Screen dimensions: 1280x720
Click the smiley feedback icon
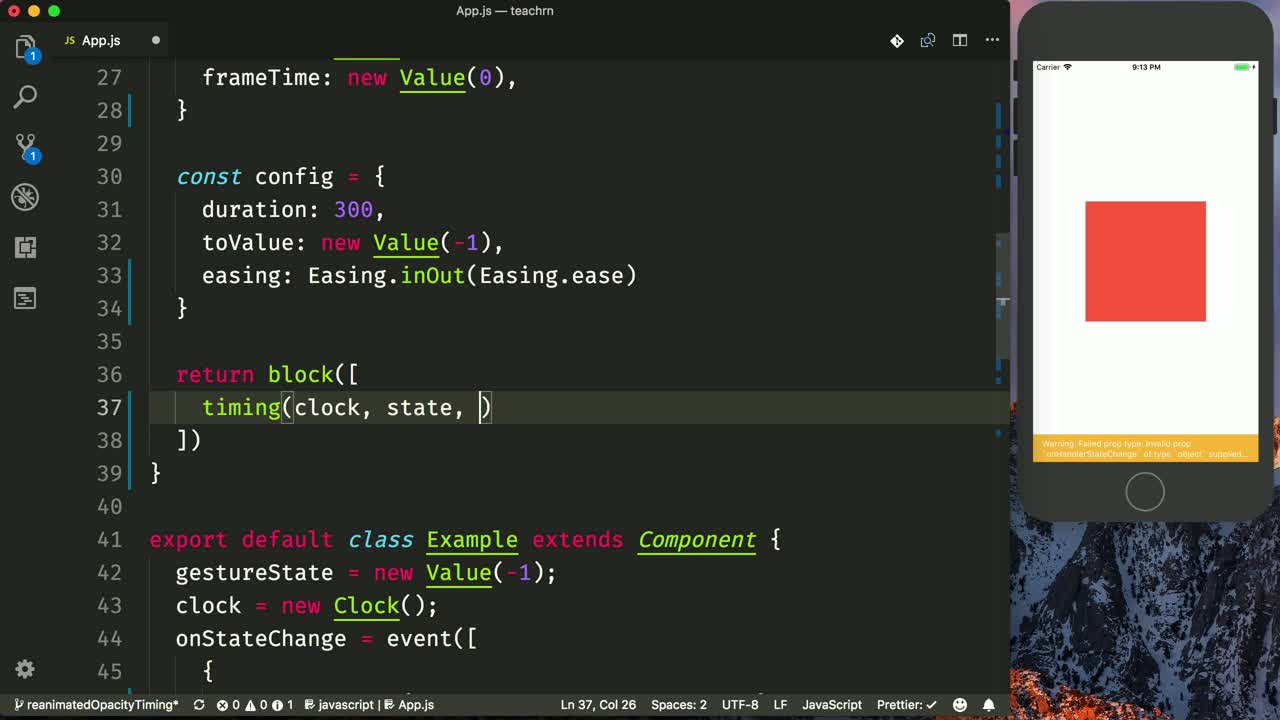tap(960, 705)
